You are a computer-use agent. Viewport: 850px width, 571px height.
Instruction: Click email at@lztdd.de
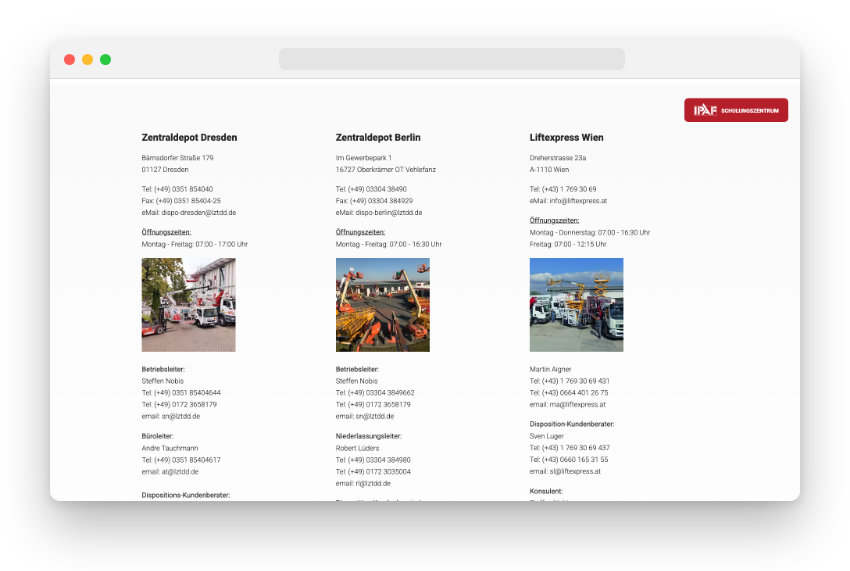180,472
